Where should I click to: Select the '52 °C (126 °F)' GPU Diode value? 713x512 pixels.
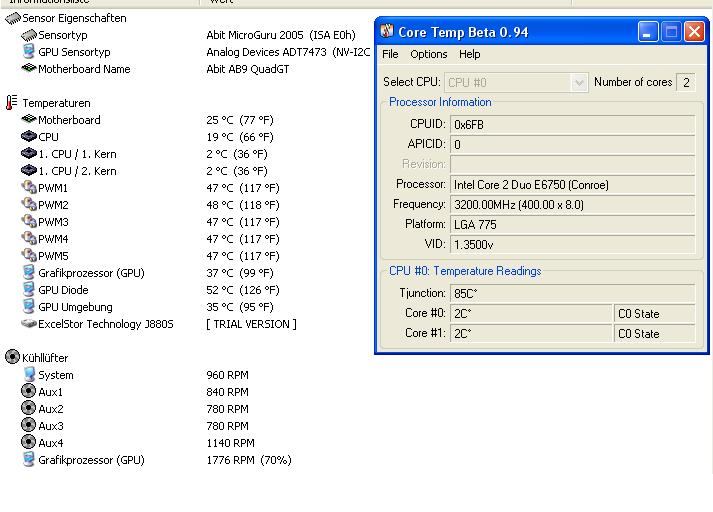pyautogui.click(x=242, y=290)
